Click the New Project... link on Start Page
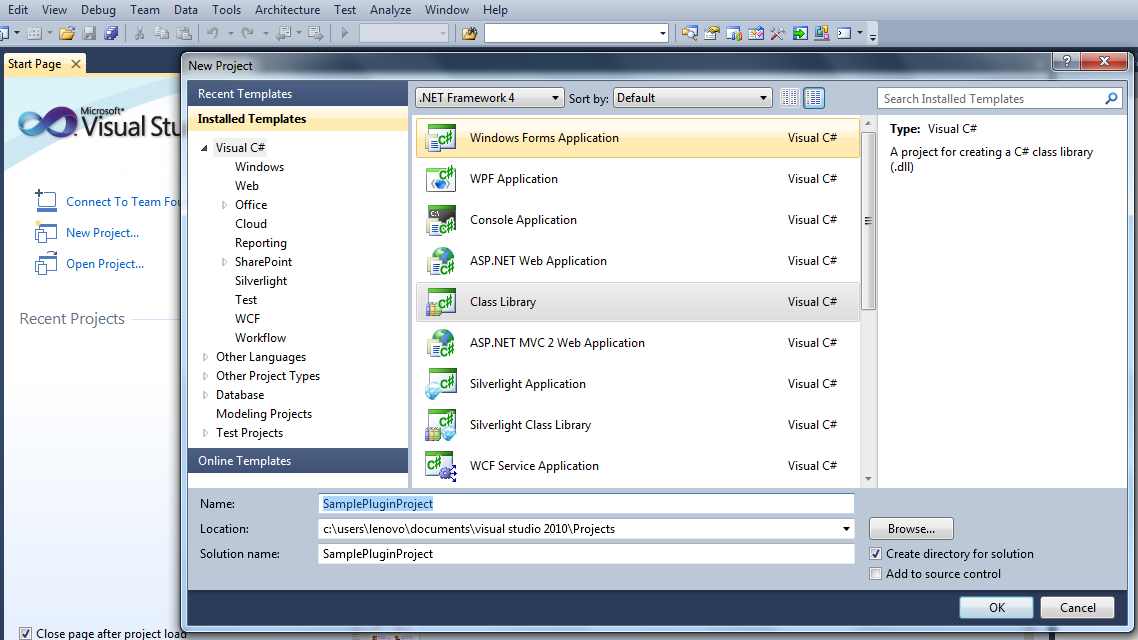Screen dimensions: 1138x640 (102, 233)
